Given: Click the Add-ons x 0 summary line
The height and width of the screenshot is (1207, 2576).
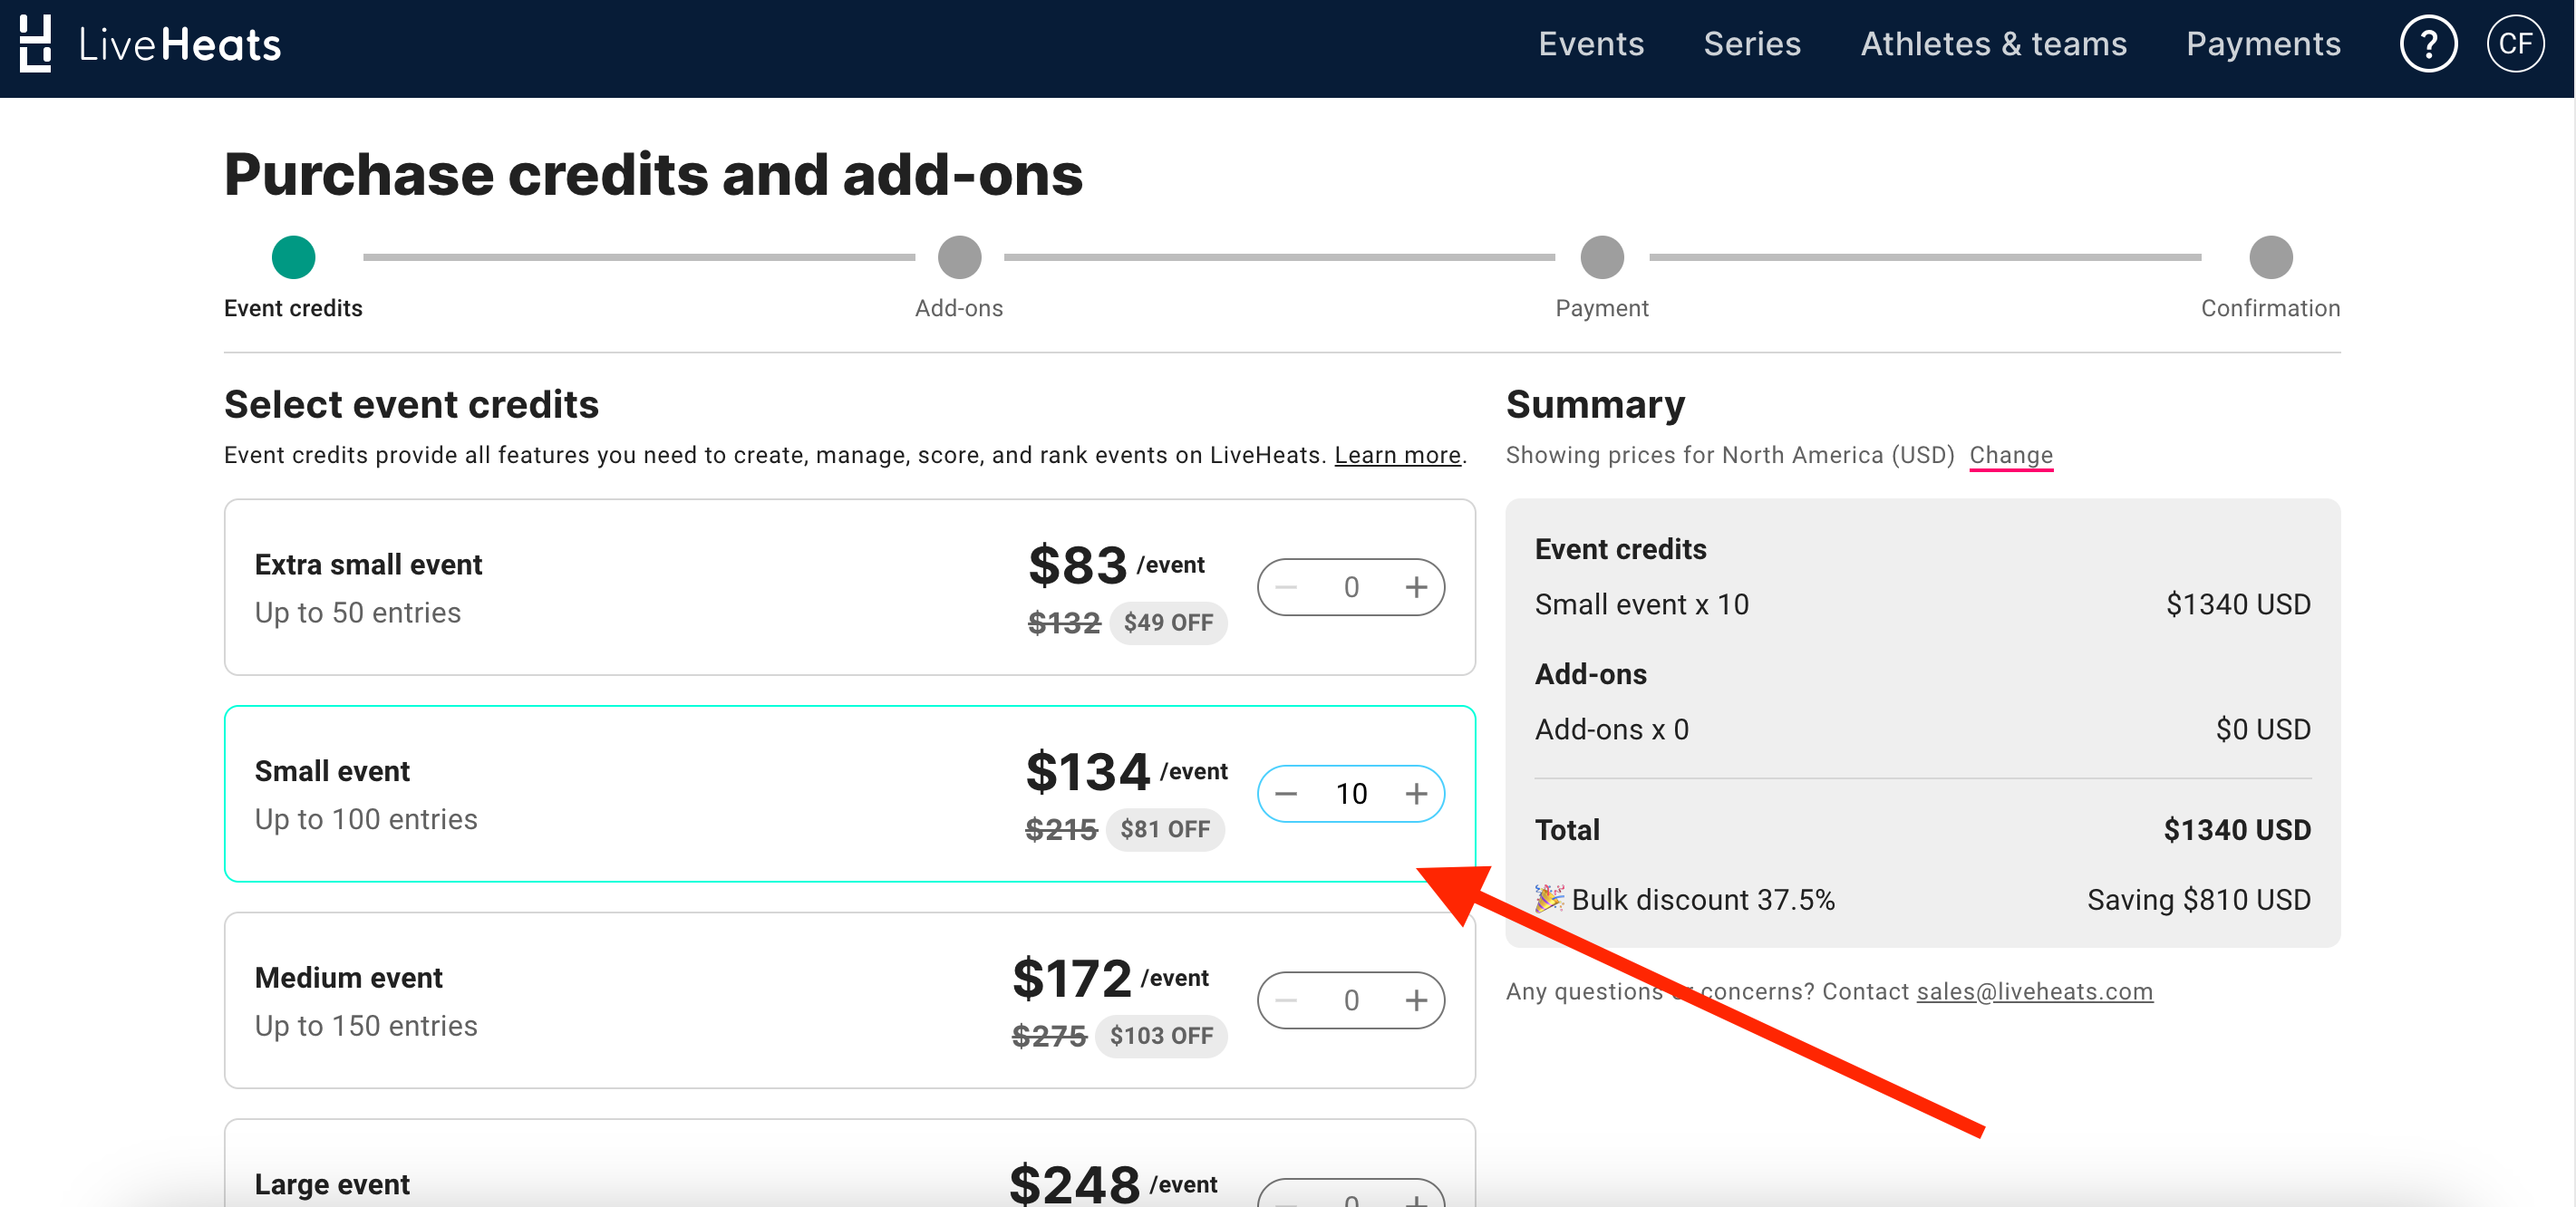Looking at the screenshot, I should (1611, 730).
